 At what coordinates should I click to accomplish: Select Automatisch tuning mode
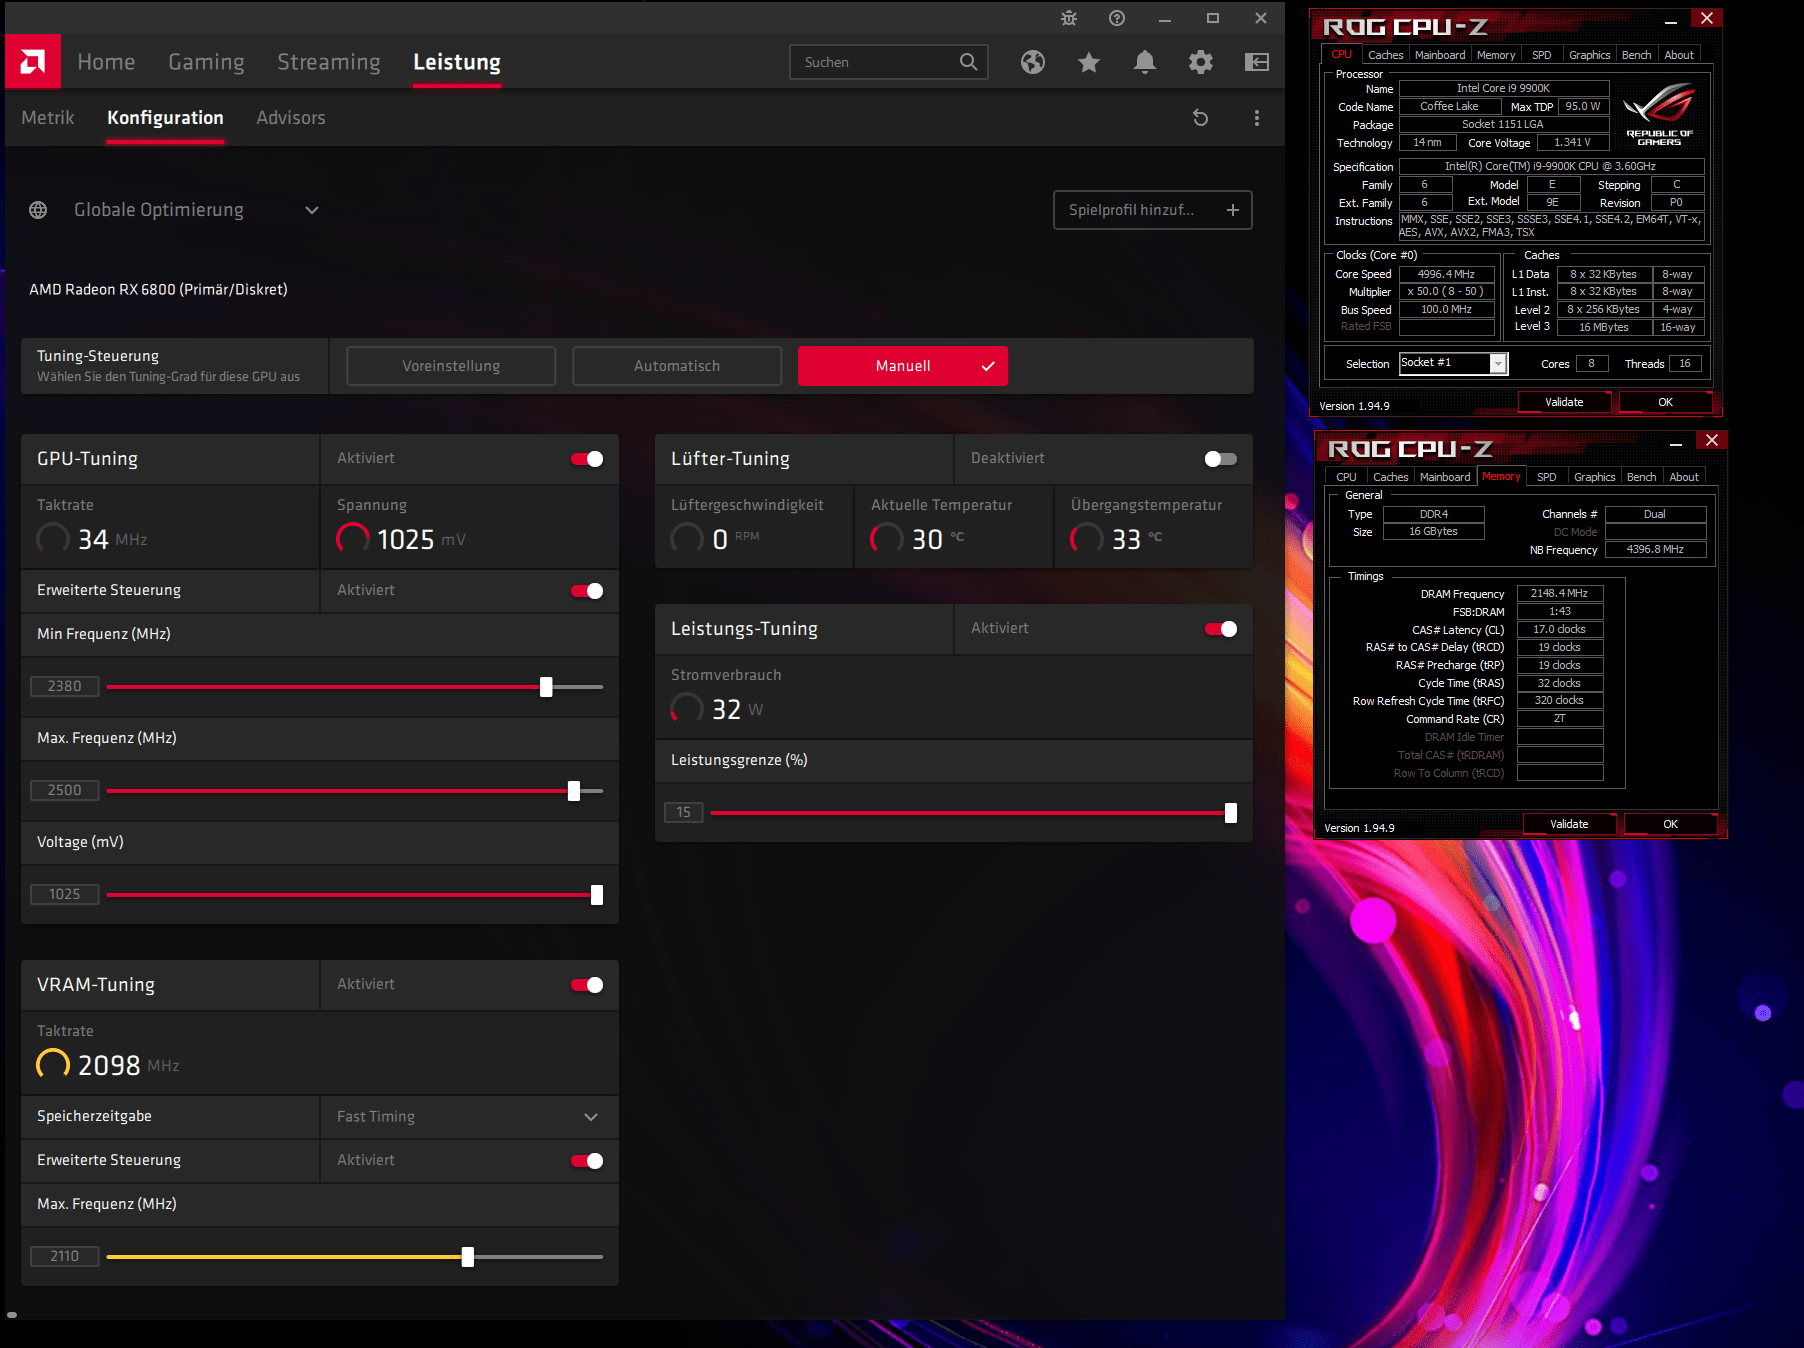point(677,366)
